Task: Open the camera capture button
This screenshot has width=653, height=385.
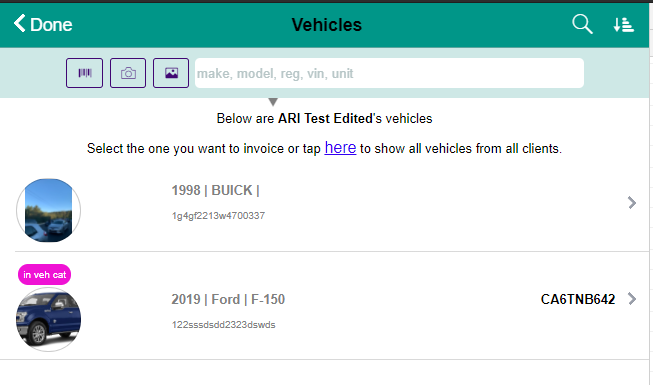Action: click(x=128, y=73)
